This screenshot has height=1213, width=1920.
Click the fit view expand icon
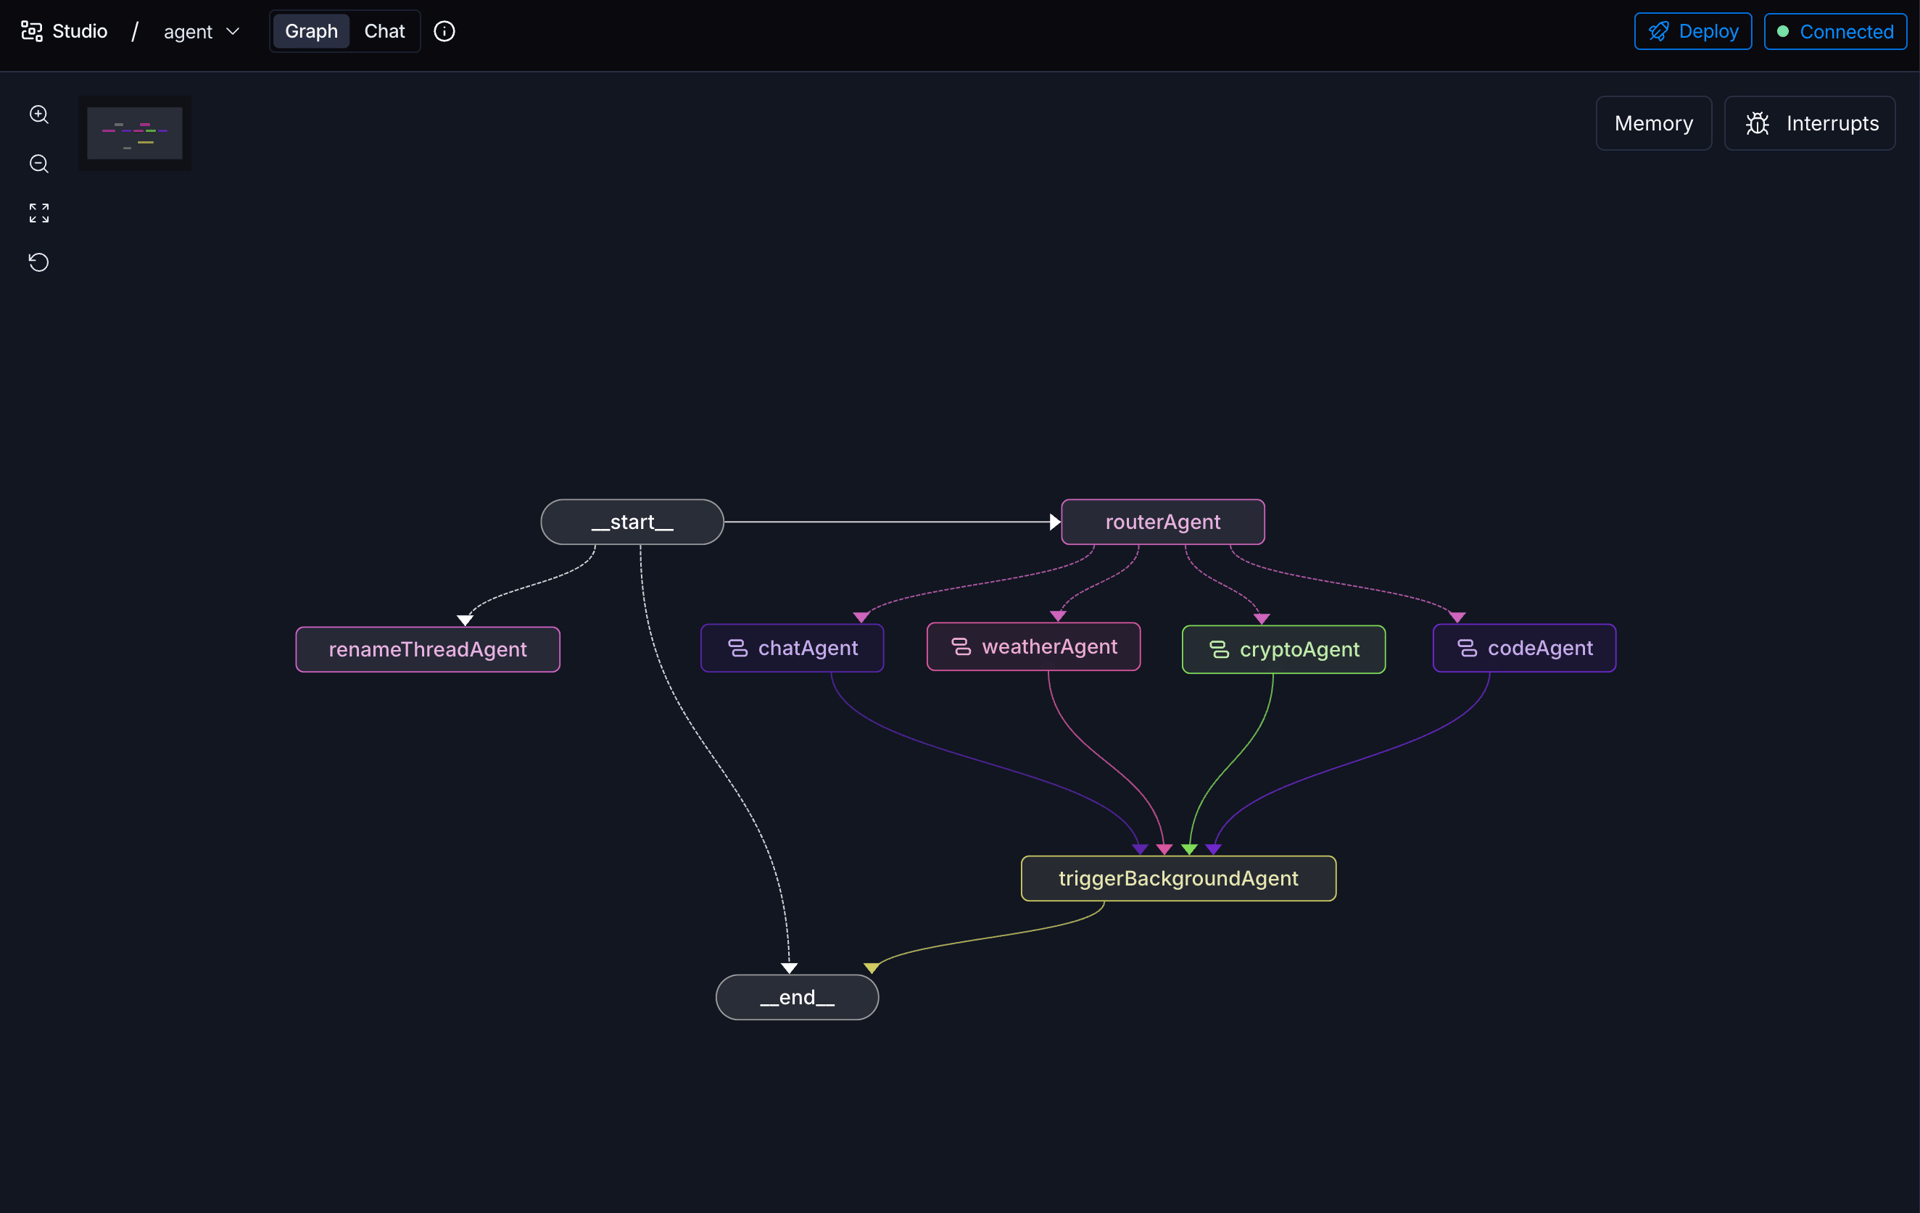click(39, 213)
